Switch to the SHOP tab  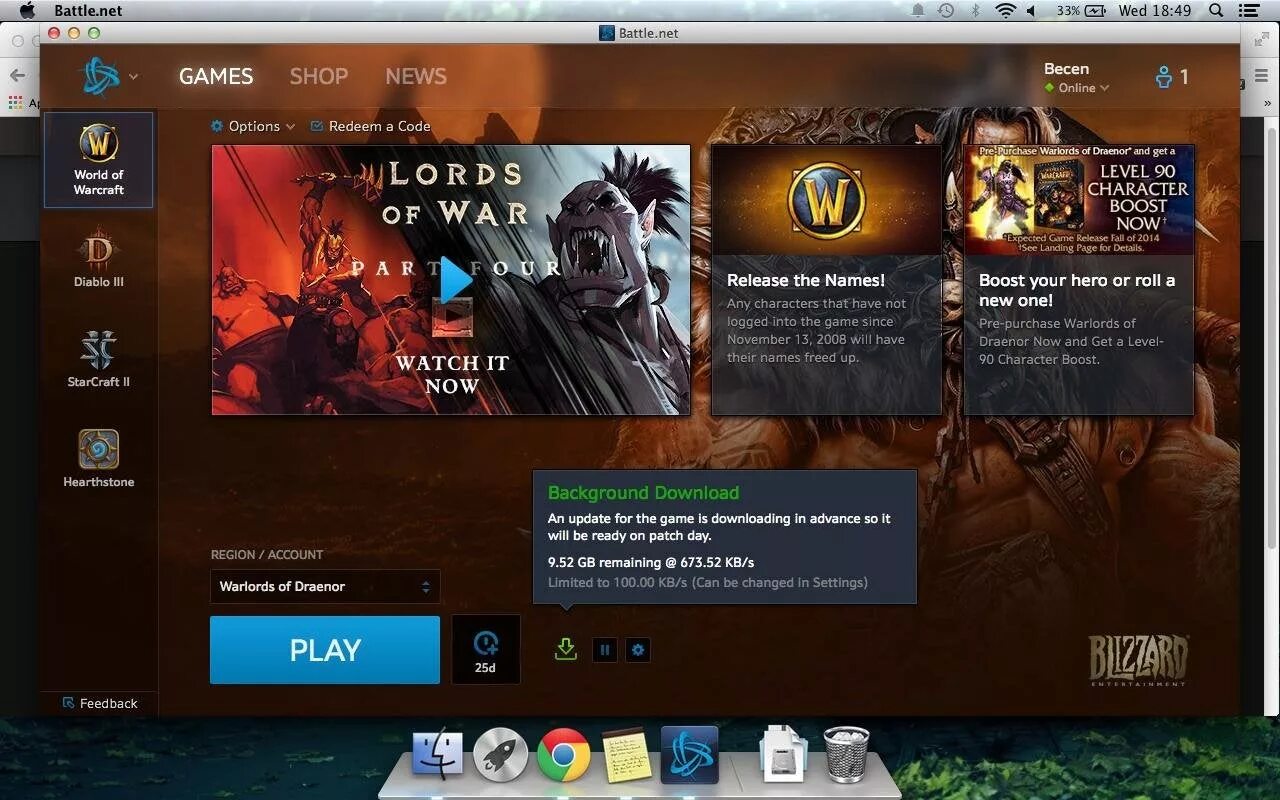(319, 76)
